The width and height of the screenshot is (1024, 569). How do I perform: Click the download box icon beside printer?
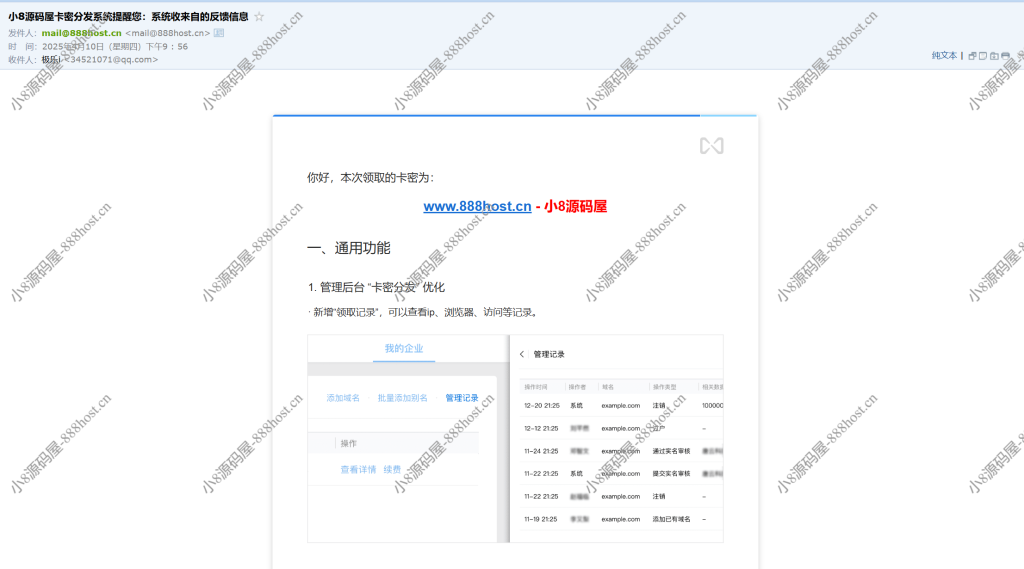994,56
